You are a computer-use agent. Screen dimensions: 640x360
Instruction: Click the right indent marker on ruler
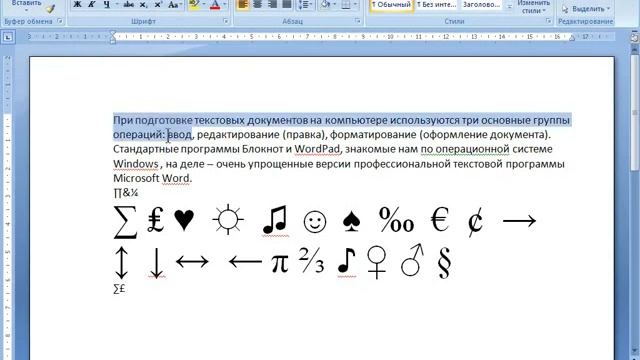pyautogui.click(x=572, y=38)
